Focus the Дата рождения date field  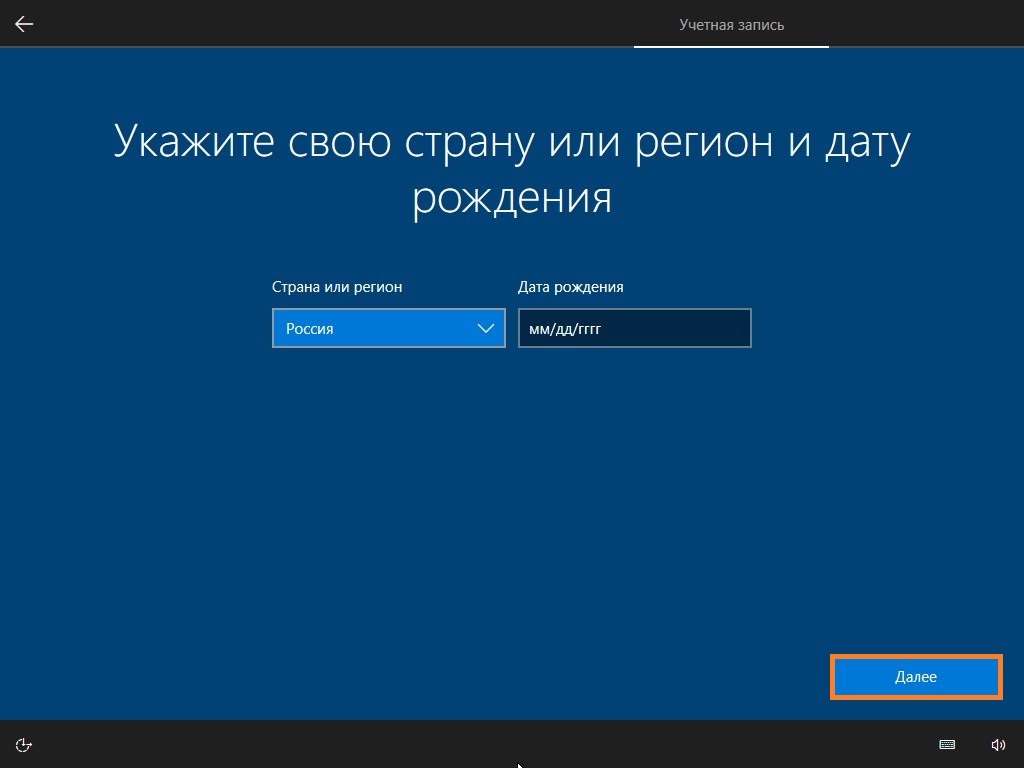tap(635, 328)
